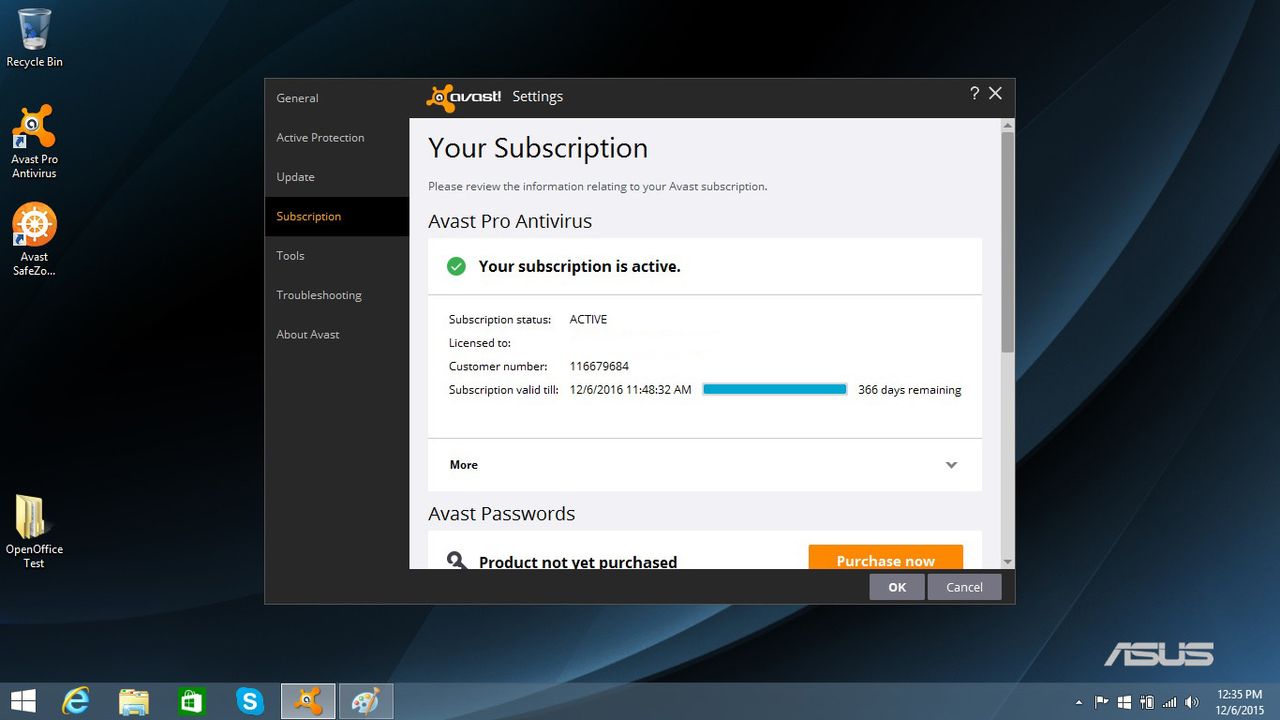Click the subscription days remaining progress bar
Screen dimensions: 1280x720
775,390
